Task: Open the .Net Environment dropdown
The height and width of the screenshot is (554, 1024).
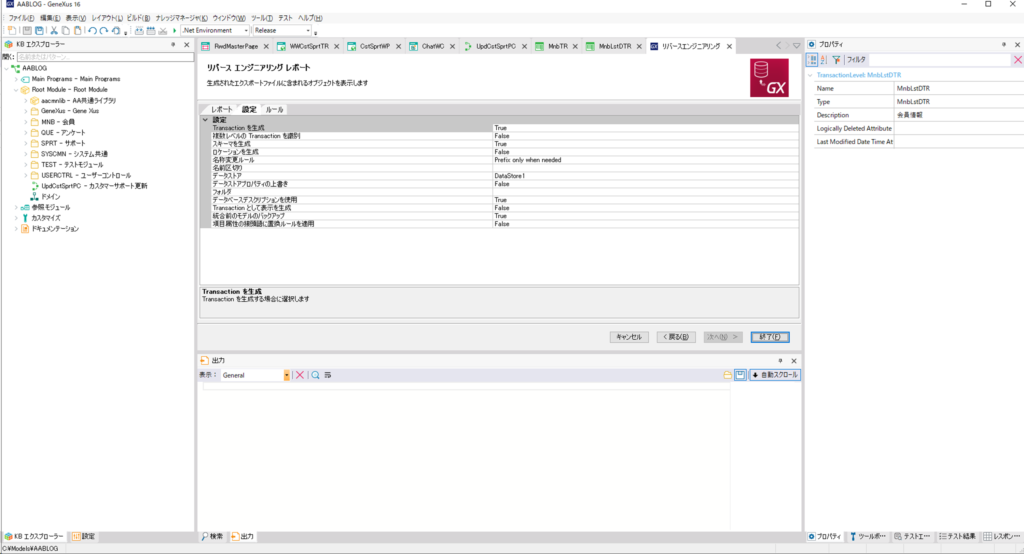Action: tap(246, 31)
